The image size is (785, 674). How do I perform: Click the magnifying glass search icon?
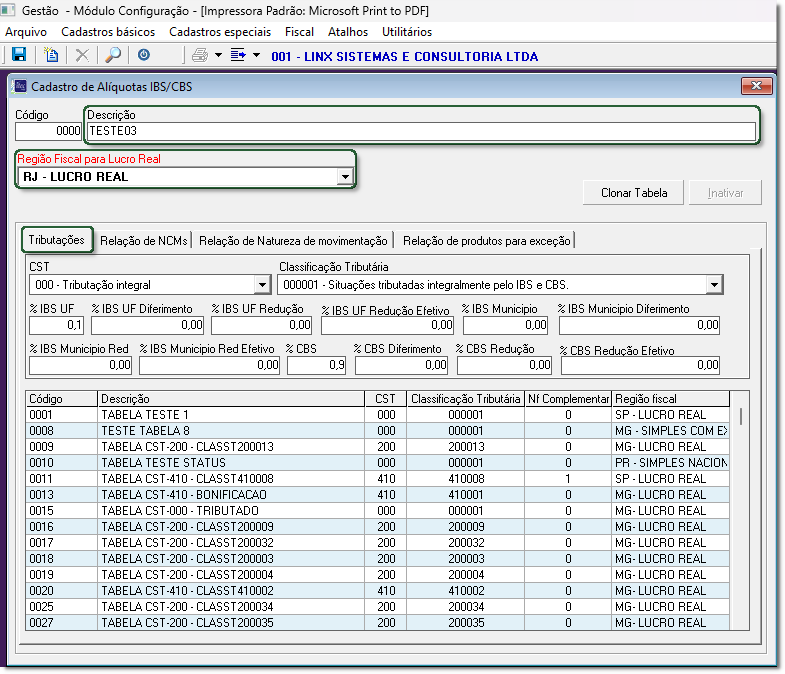112,56
